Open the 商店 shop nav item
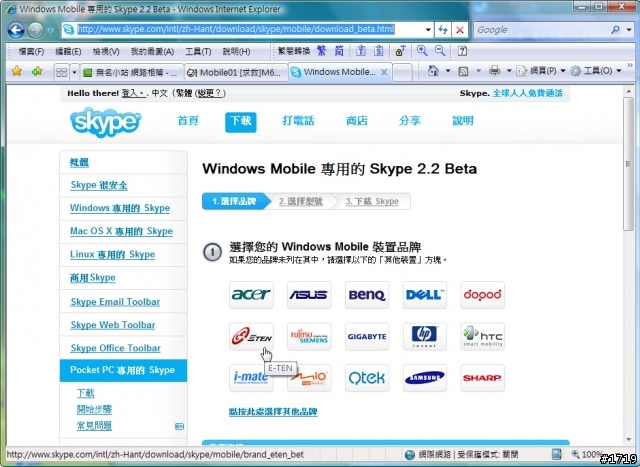This screenshot has width=640, height=467. coord(357,121)
